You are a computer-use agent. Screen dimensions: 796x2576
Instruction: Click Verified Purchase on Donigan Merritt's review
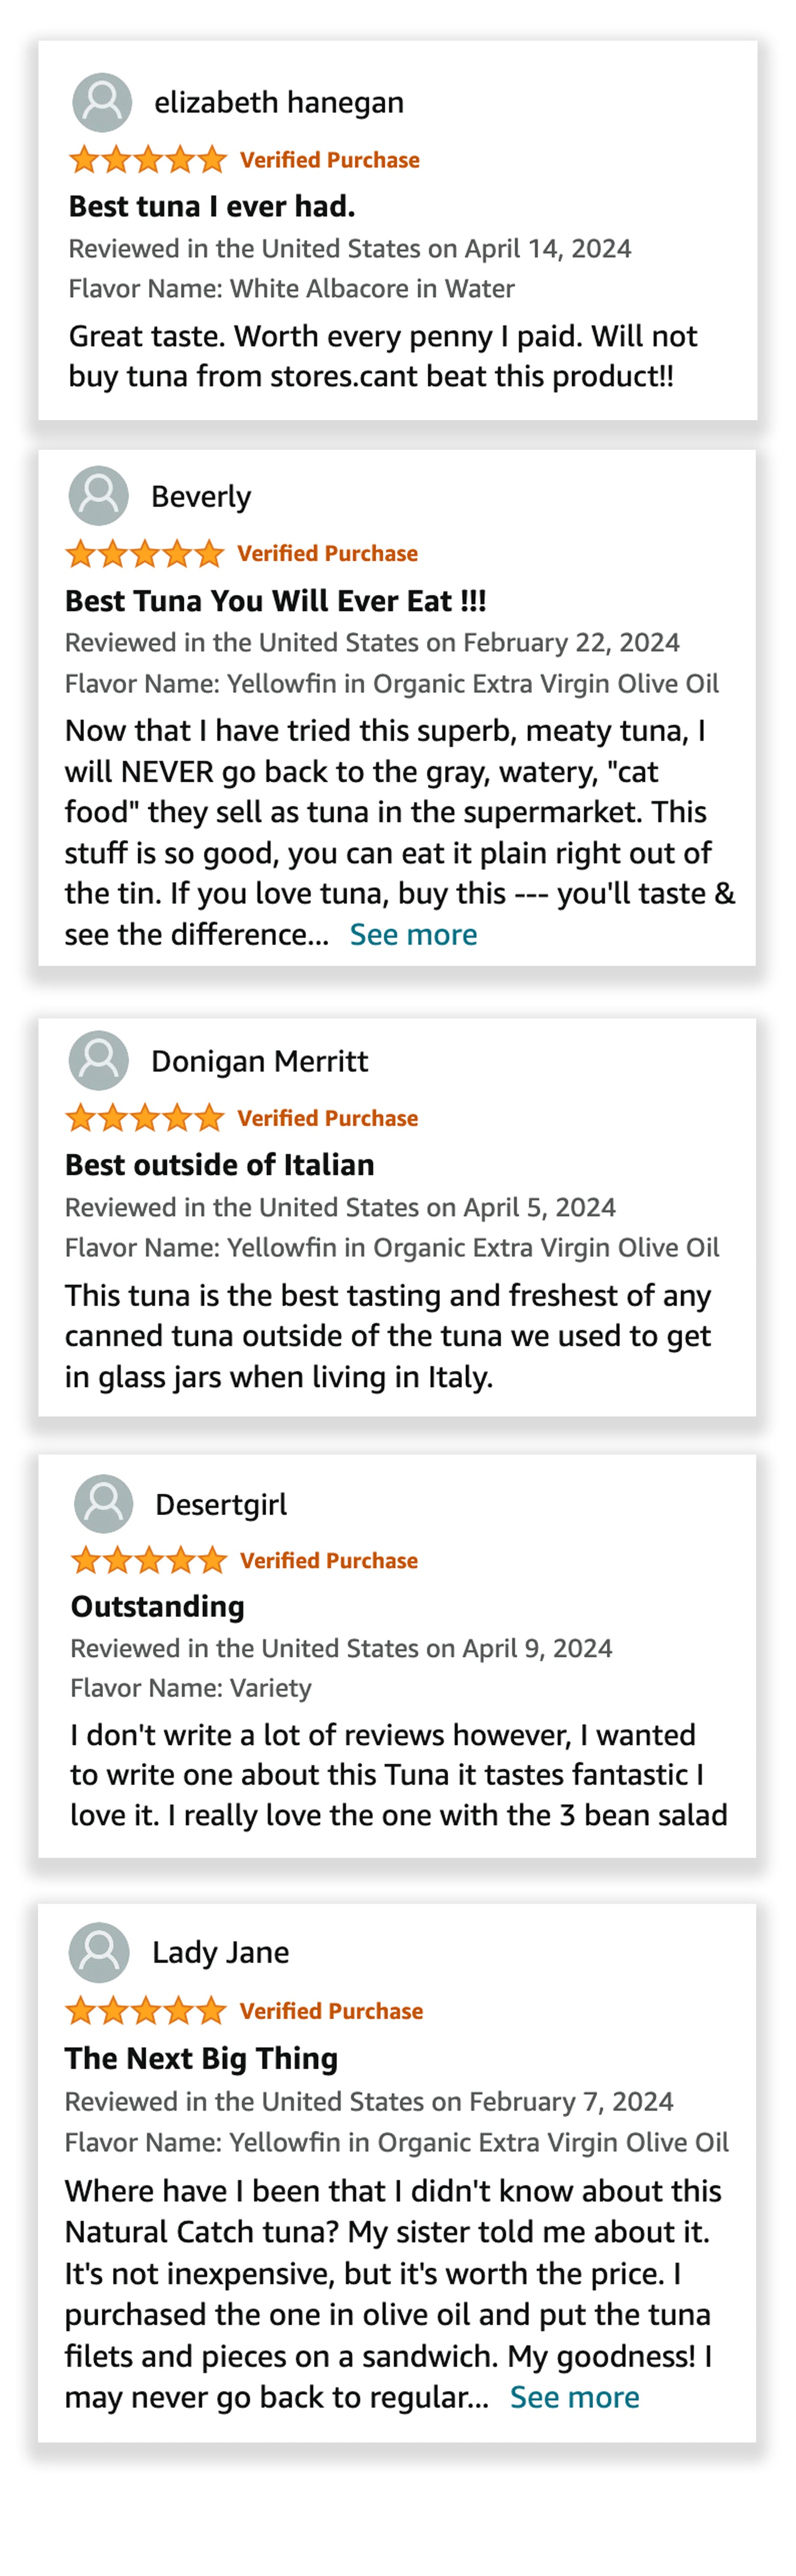click(x=327, y=1118)
